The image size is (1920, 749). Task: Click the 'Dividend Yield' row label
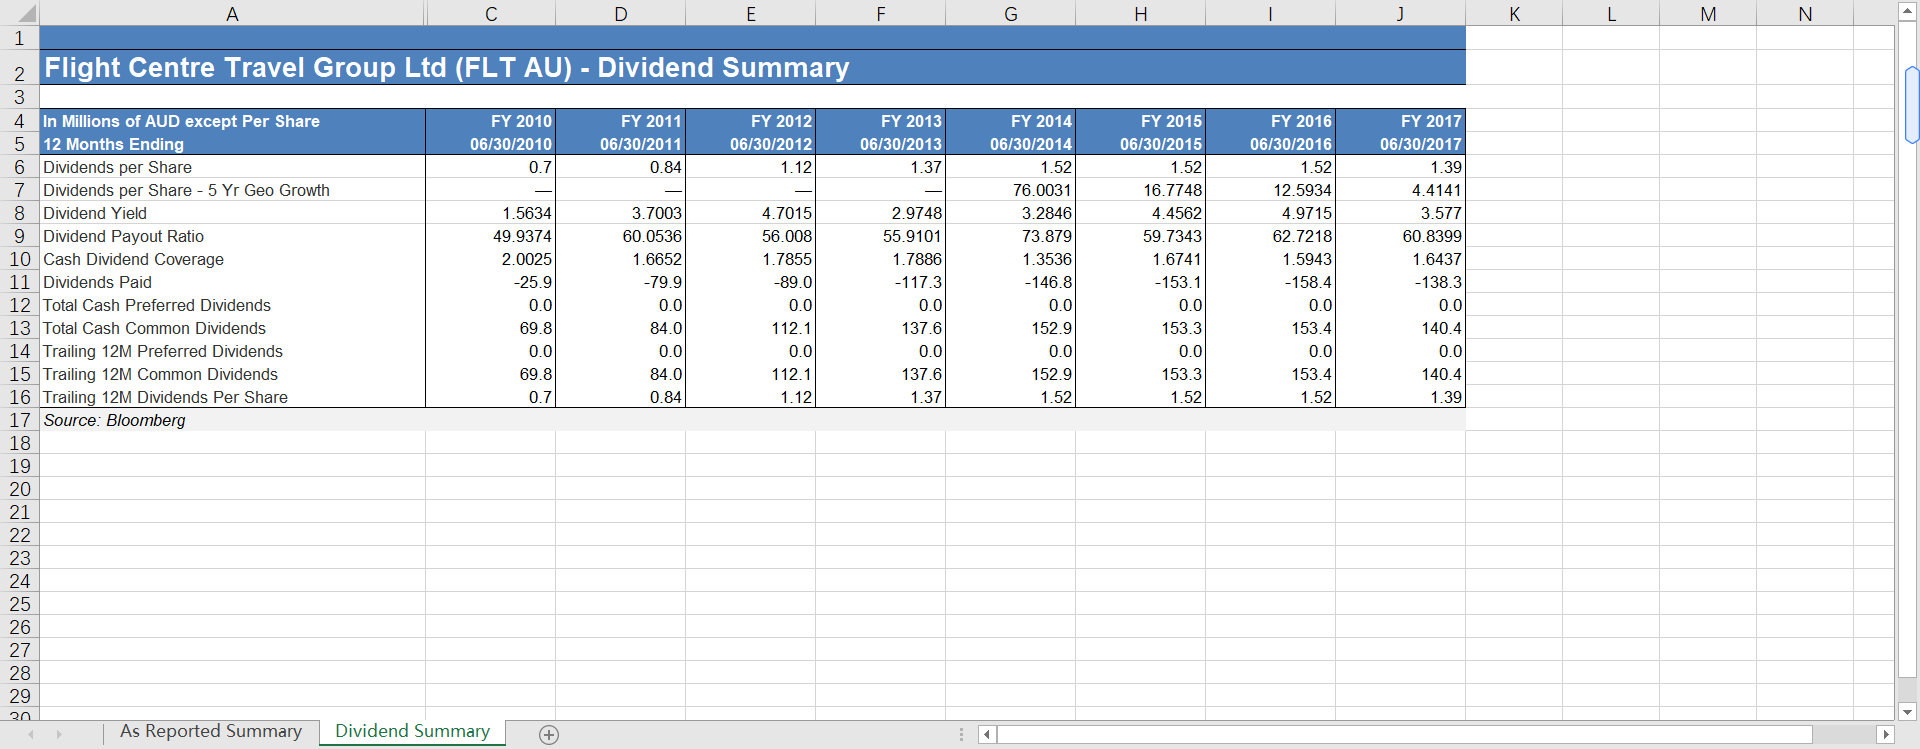coord(232,213)
